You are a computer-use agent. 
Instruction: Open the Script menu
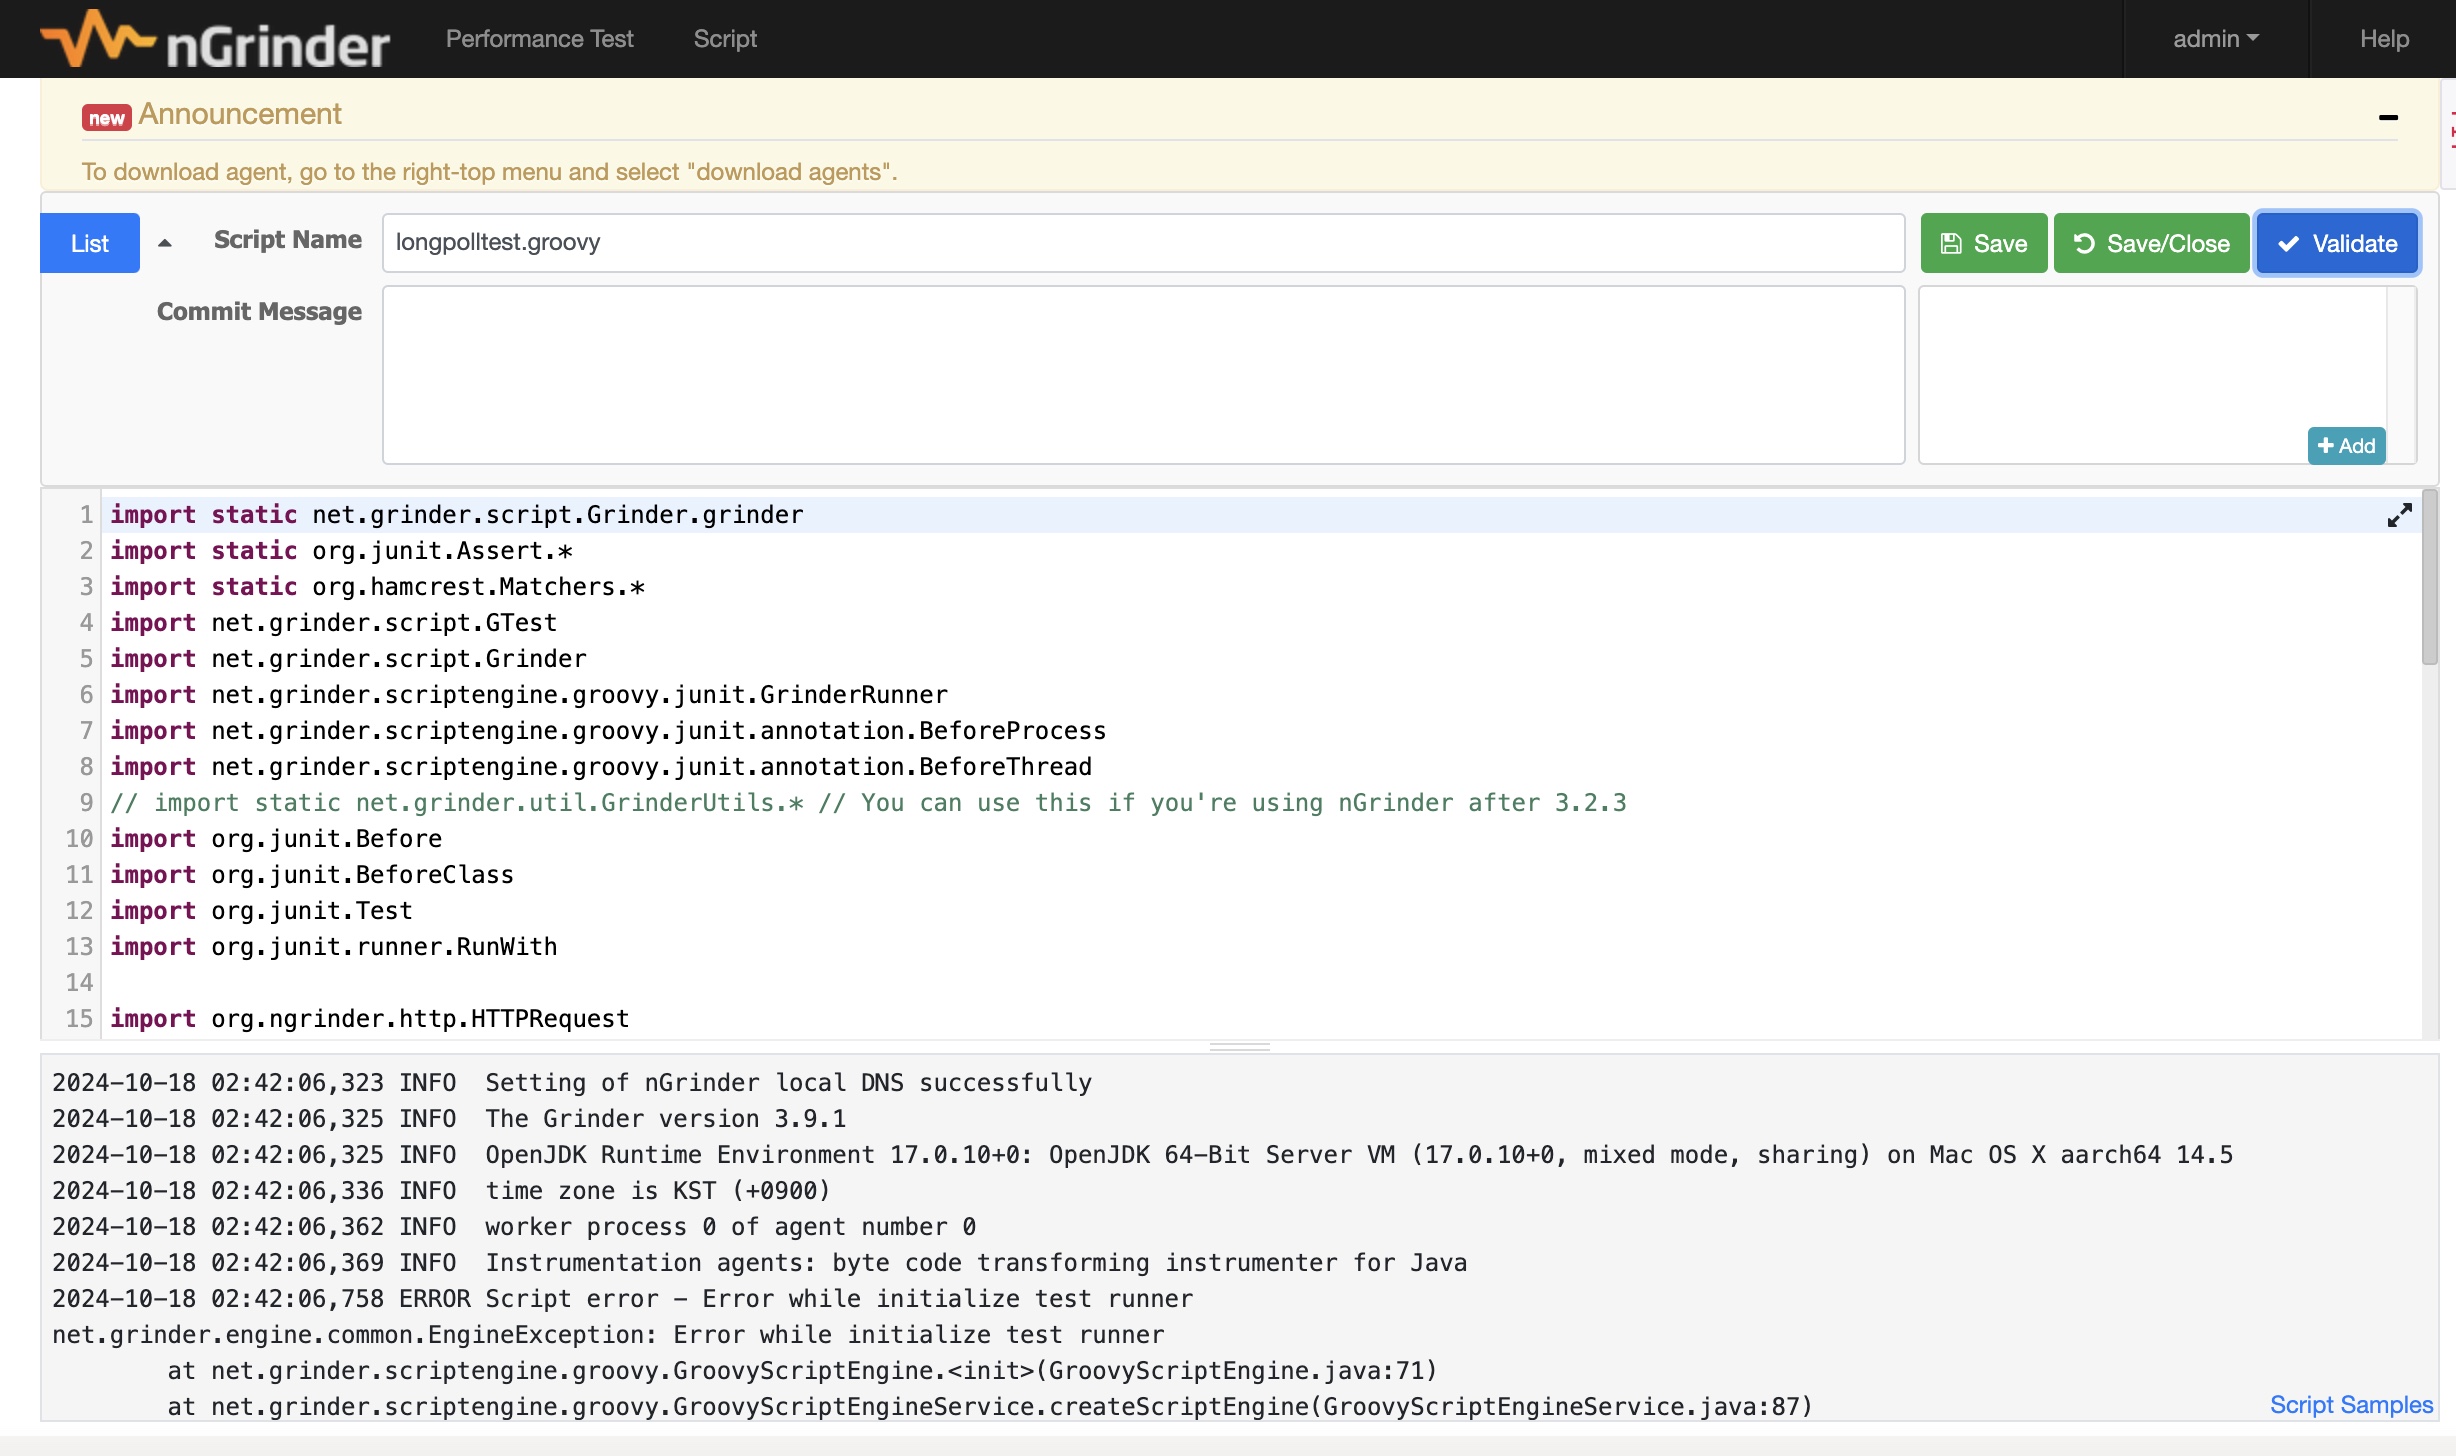click(725, 39)
